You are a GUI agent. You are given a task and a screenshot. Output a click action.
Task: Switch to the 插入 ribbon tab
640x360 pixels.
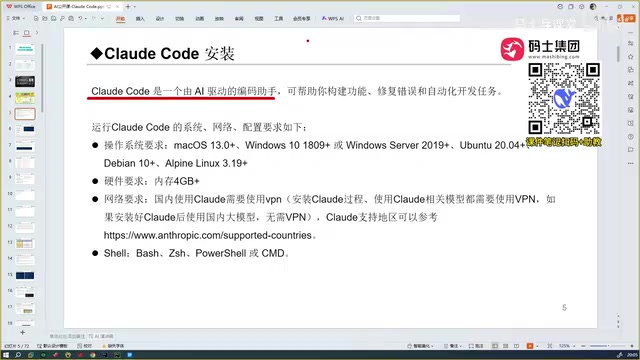[x=140, y=18]
